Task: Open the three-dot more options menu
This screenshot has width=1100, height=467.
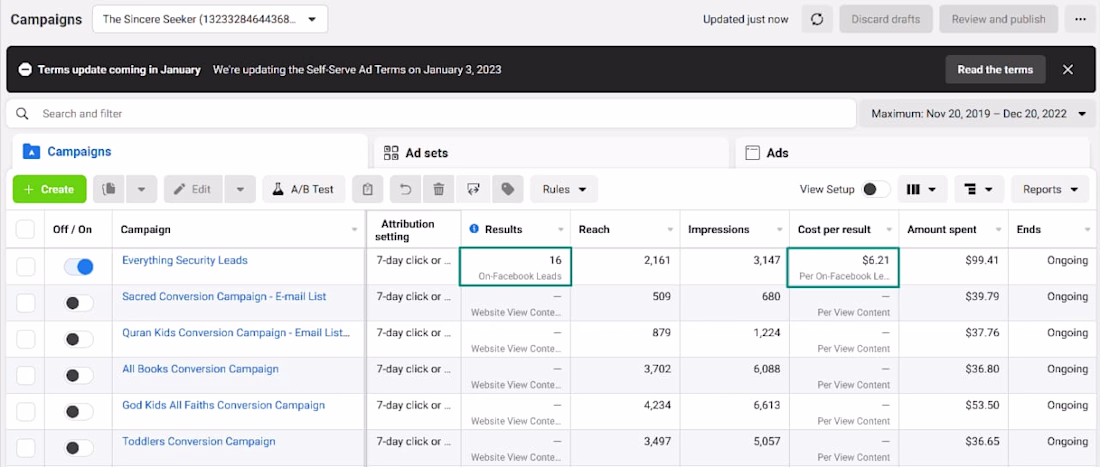Action: [1080, 19]
